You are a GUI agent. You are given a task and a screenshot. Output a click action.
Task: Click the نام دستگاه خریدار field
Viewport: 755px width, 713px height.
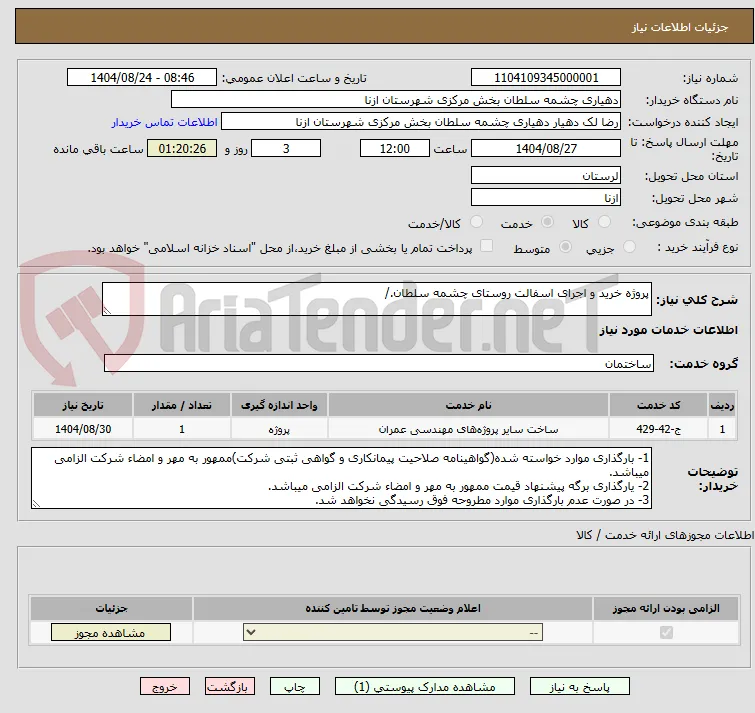coord(396,100)
